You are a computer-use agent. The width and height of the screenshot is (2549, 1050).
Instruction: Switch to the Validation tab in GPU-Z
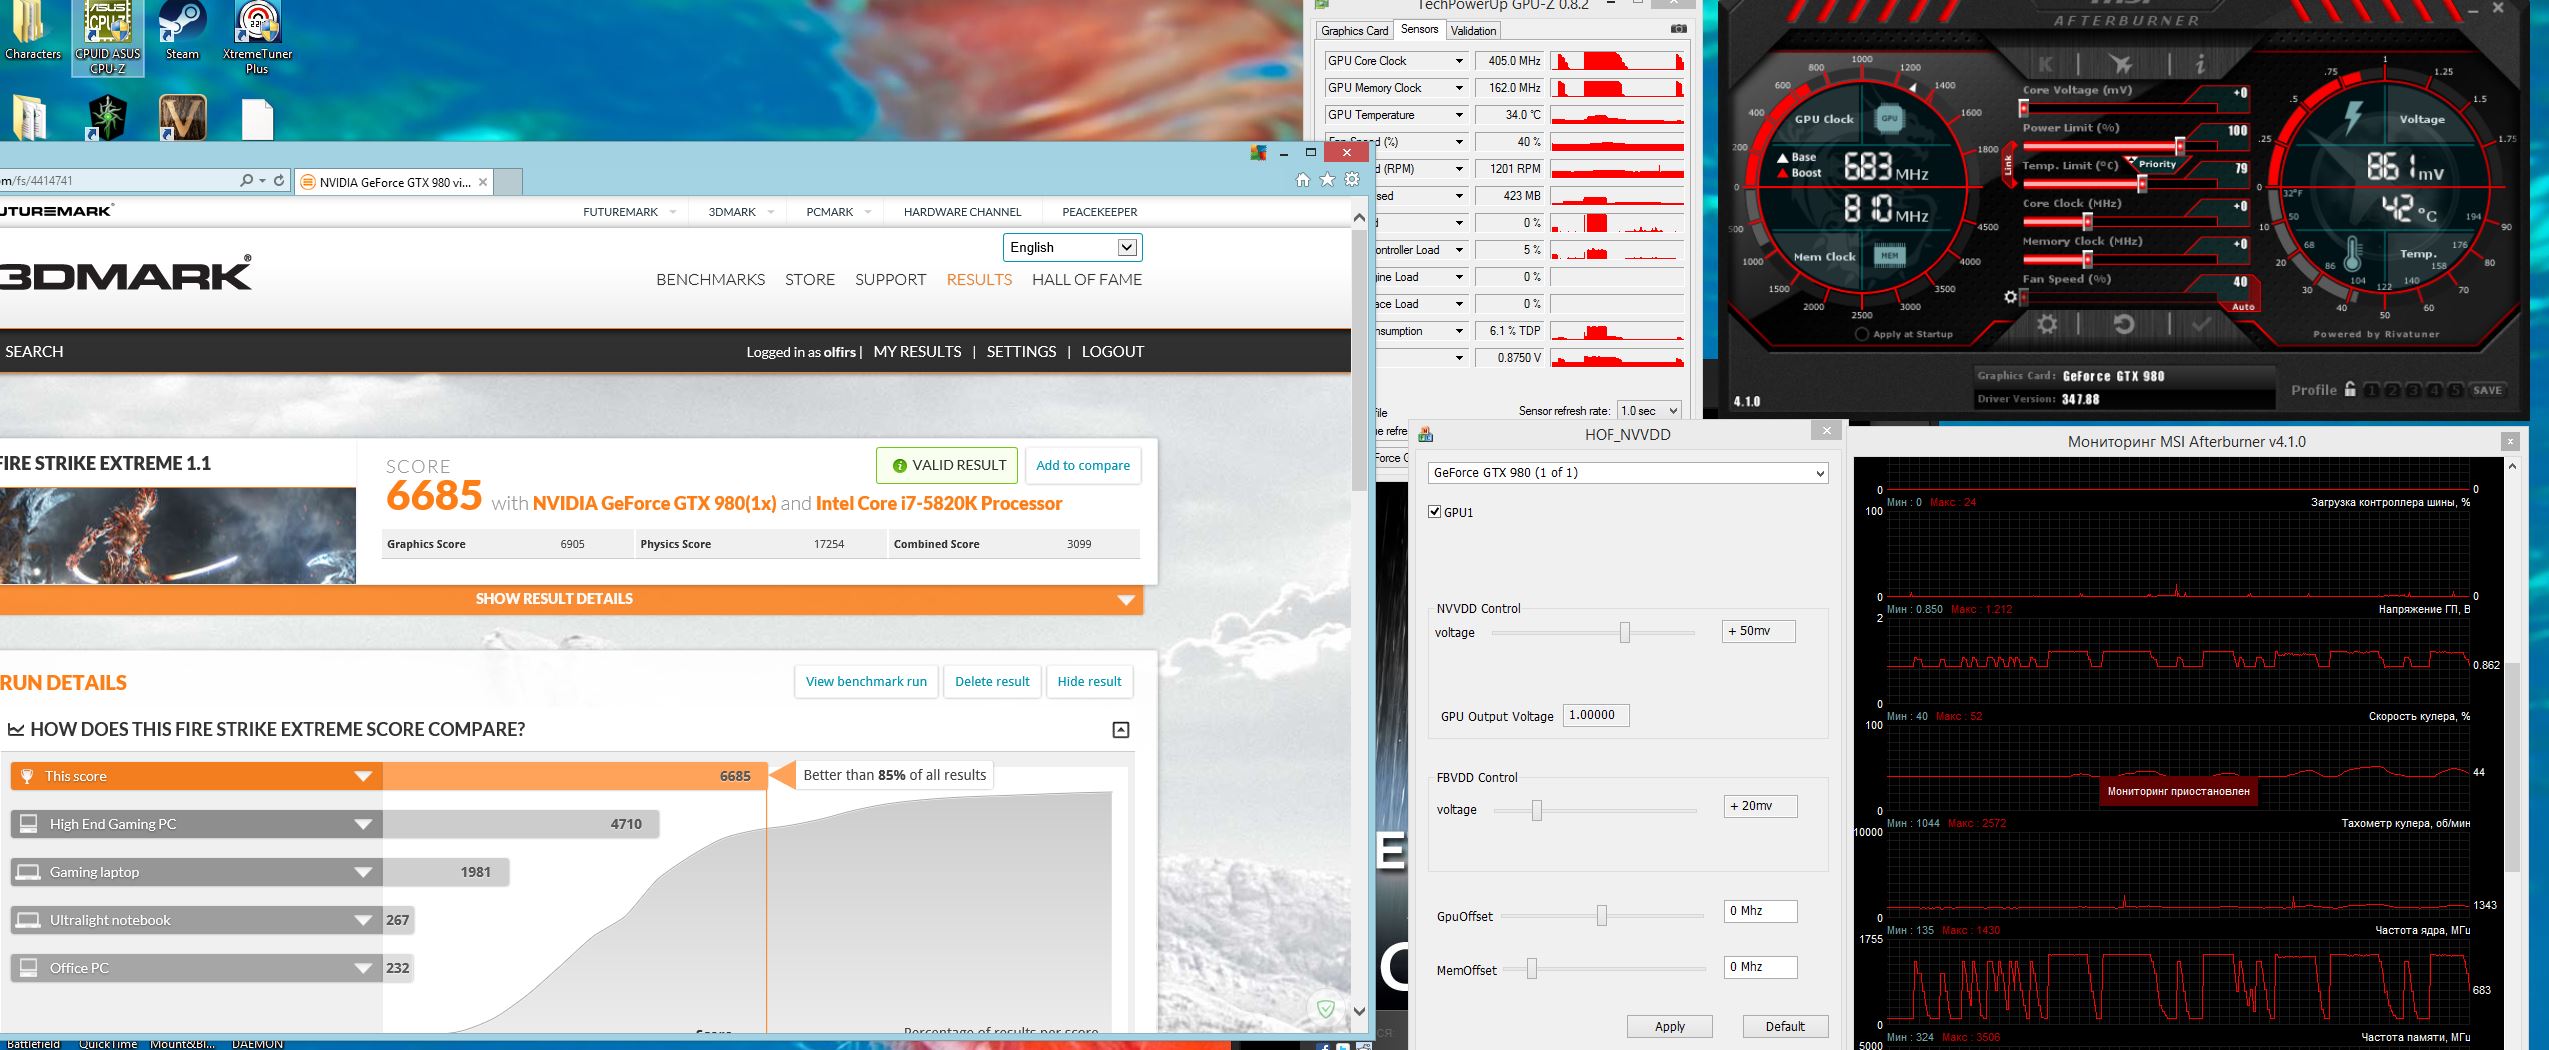pos(1473,31)
